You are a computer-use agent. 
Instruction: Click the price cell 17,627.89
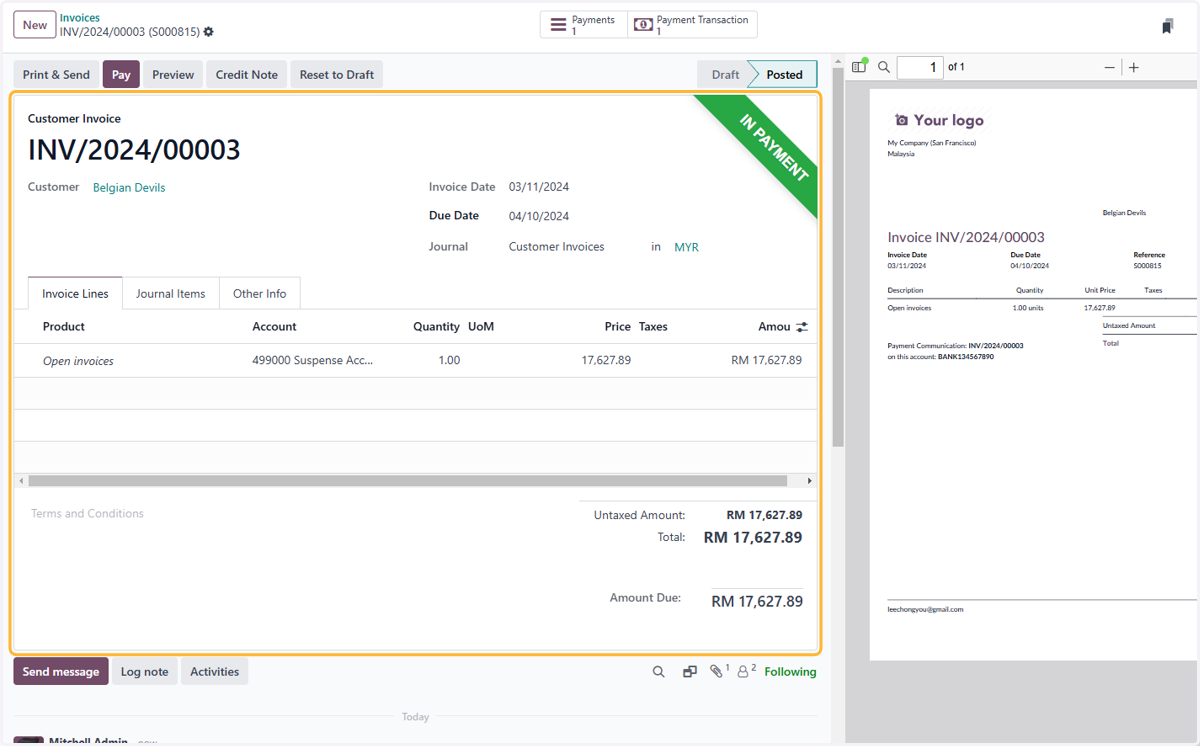coord(606,360)
